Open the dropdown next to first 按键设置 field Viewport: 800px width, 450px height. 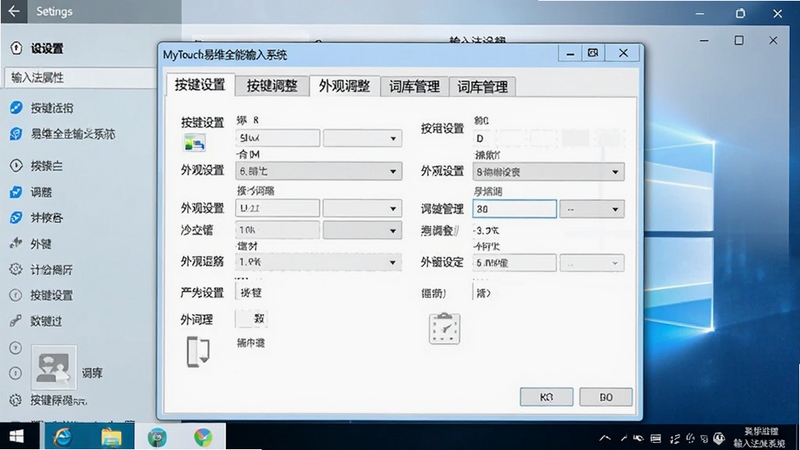pos(362,138)
